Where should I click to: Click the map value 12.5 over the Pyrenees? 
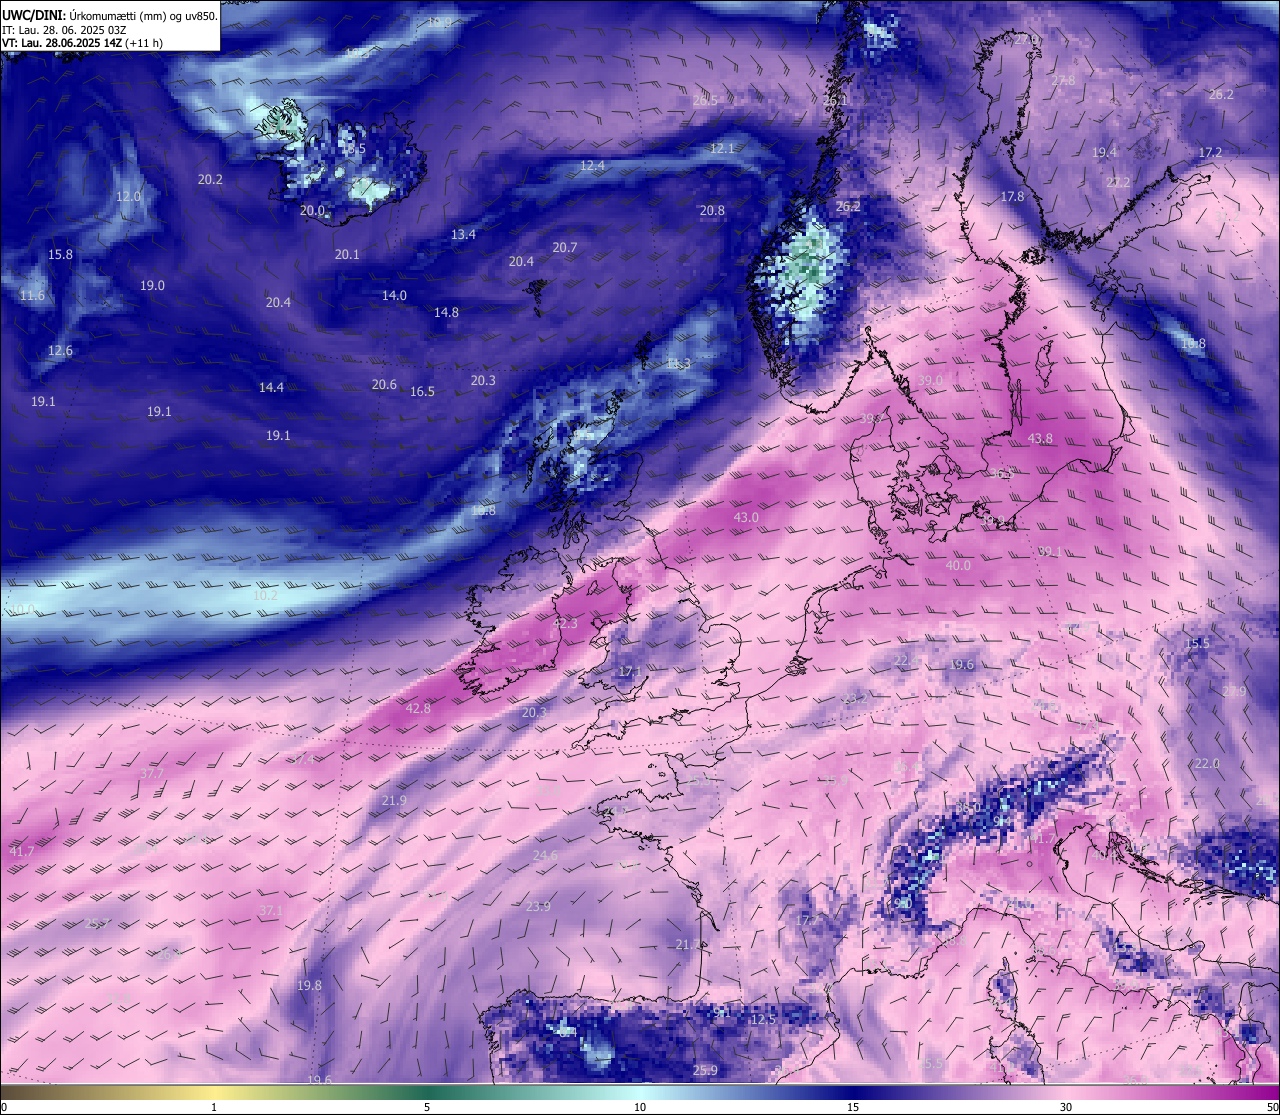763,1020
